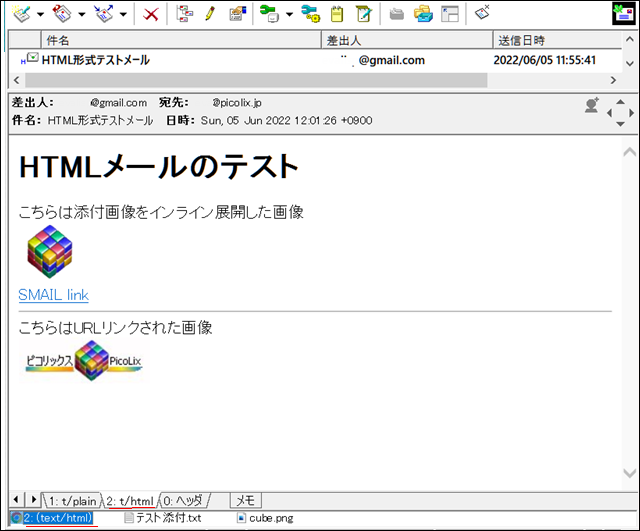Sort mail list by 送信日時 column header
The width and height of the screenshot is (640, 531).
click(558, 40)
